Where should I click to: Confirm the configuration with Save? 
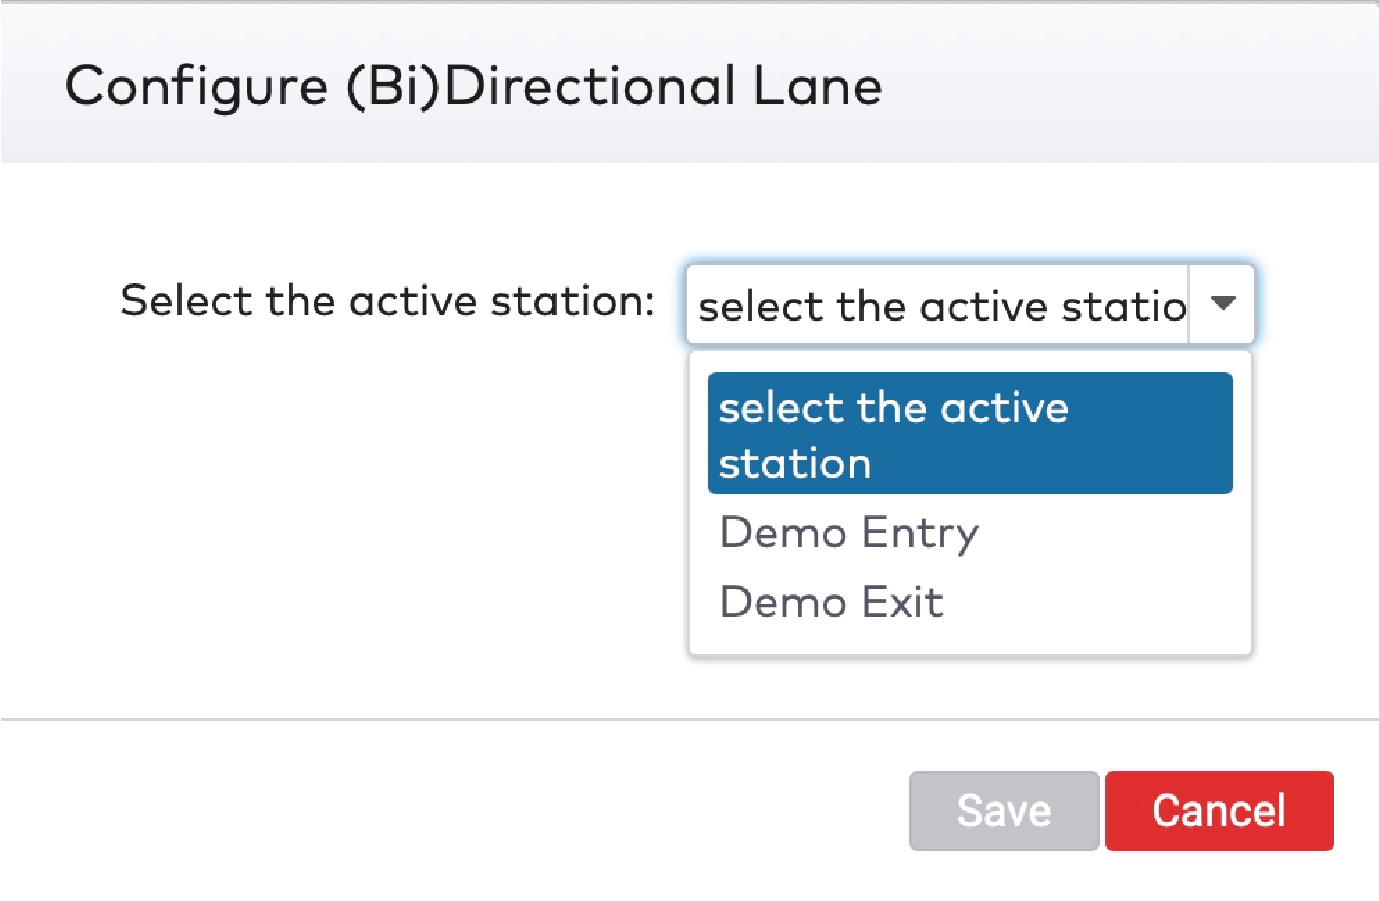click(1003, 810)
